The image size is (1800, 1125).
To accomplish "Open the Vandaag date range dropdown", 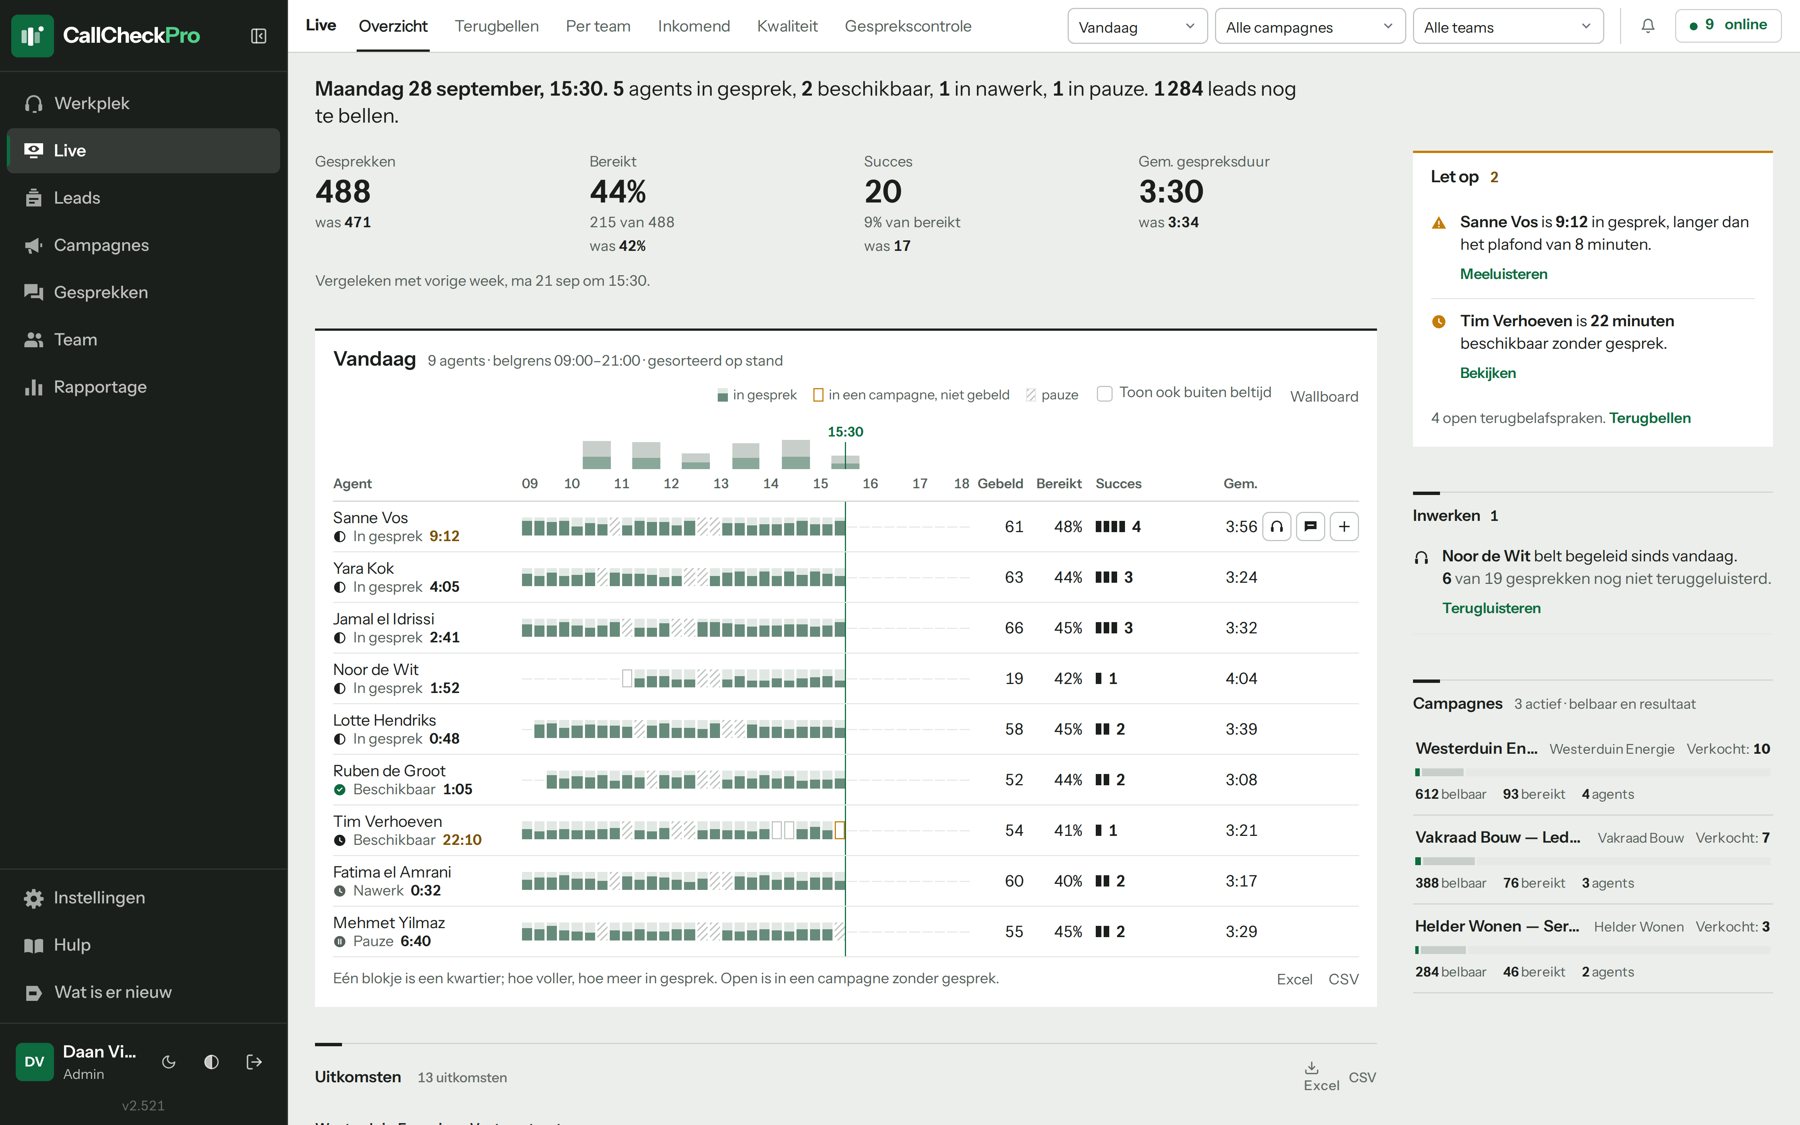I will click(x=1137, y=27).
